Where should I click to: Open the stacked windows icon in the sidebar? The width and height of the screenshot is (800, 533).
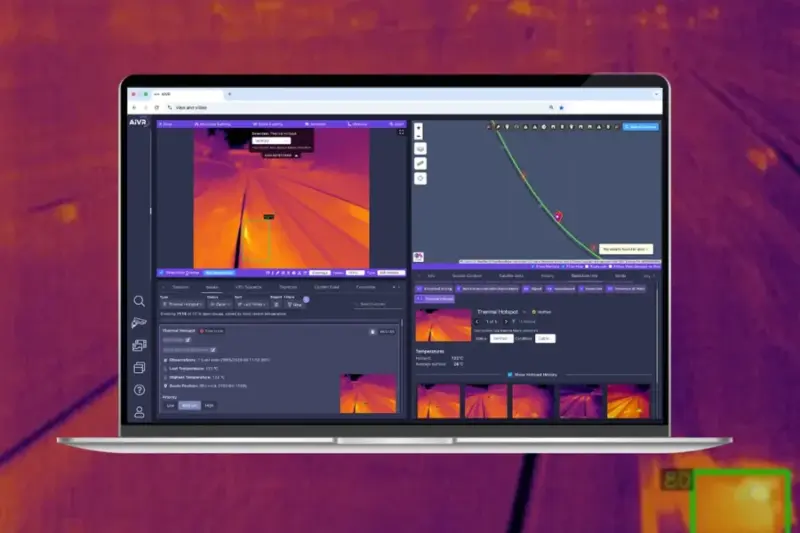[139, 367]
